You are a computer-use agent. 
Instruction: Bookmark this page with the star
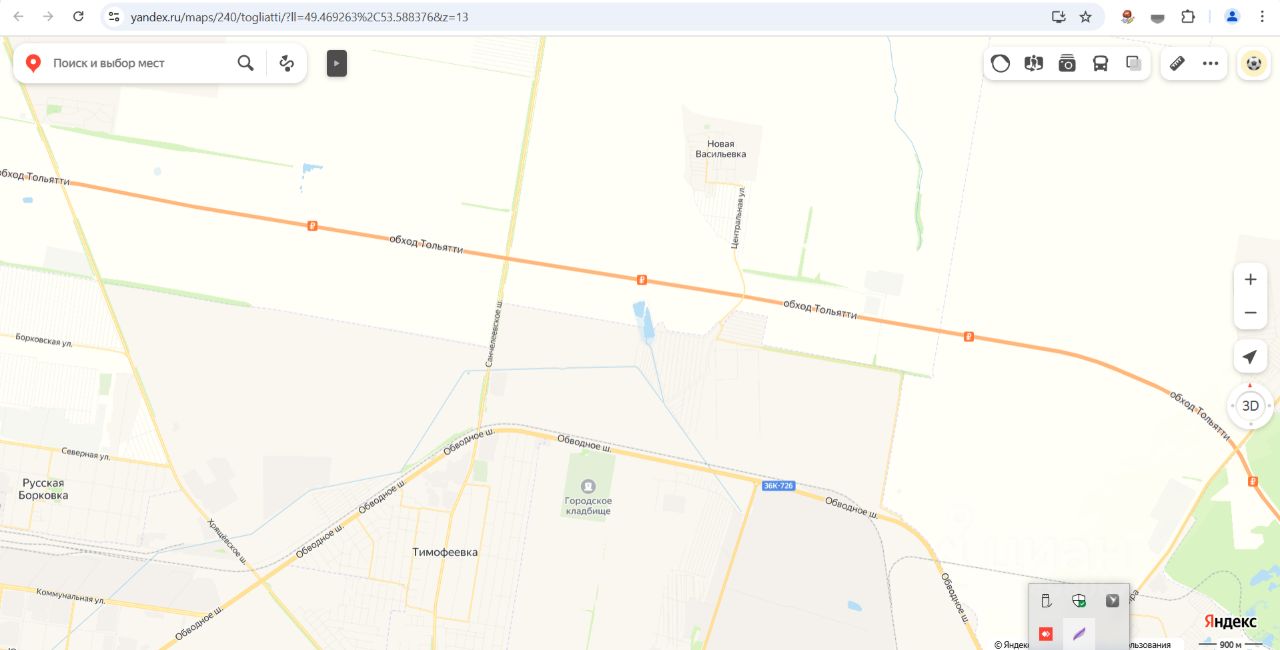click(x=1086, y=17)
